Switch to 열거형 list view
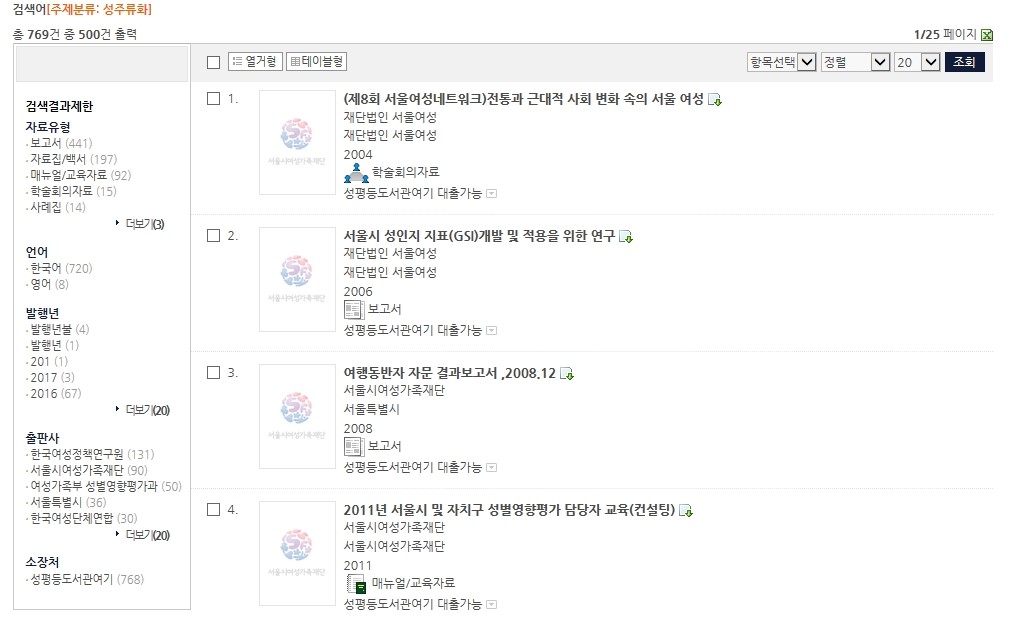The width and height of the screenshot is (1010, 622). (255, 61)
